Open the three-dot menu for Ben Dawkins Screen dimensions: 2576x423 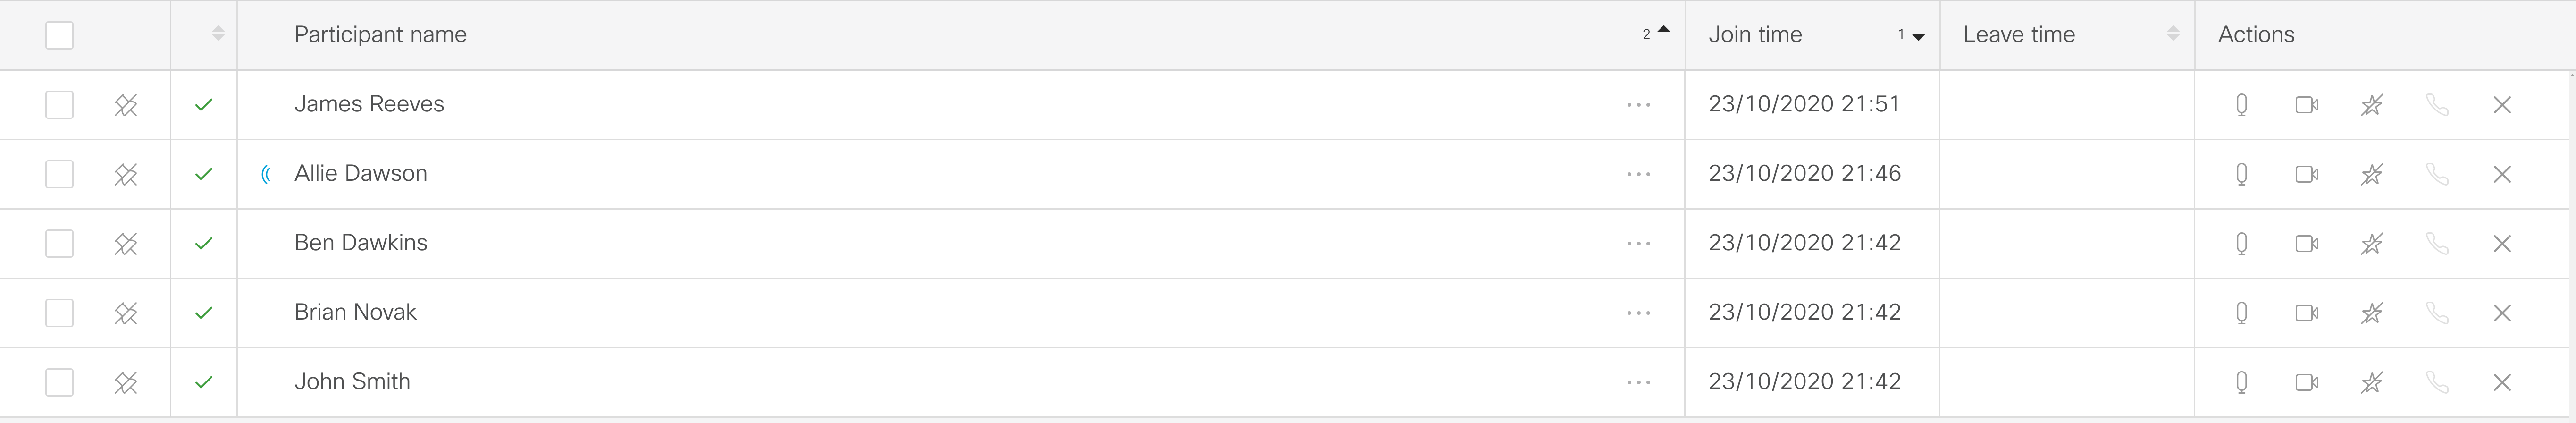[1638, 243]
